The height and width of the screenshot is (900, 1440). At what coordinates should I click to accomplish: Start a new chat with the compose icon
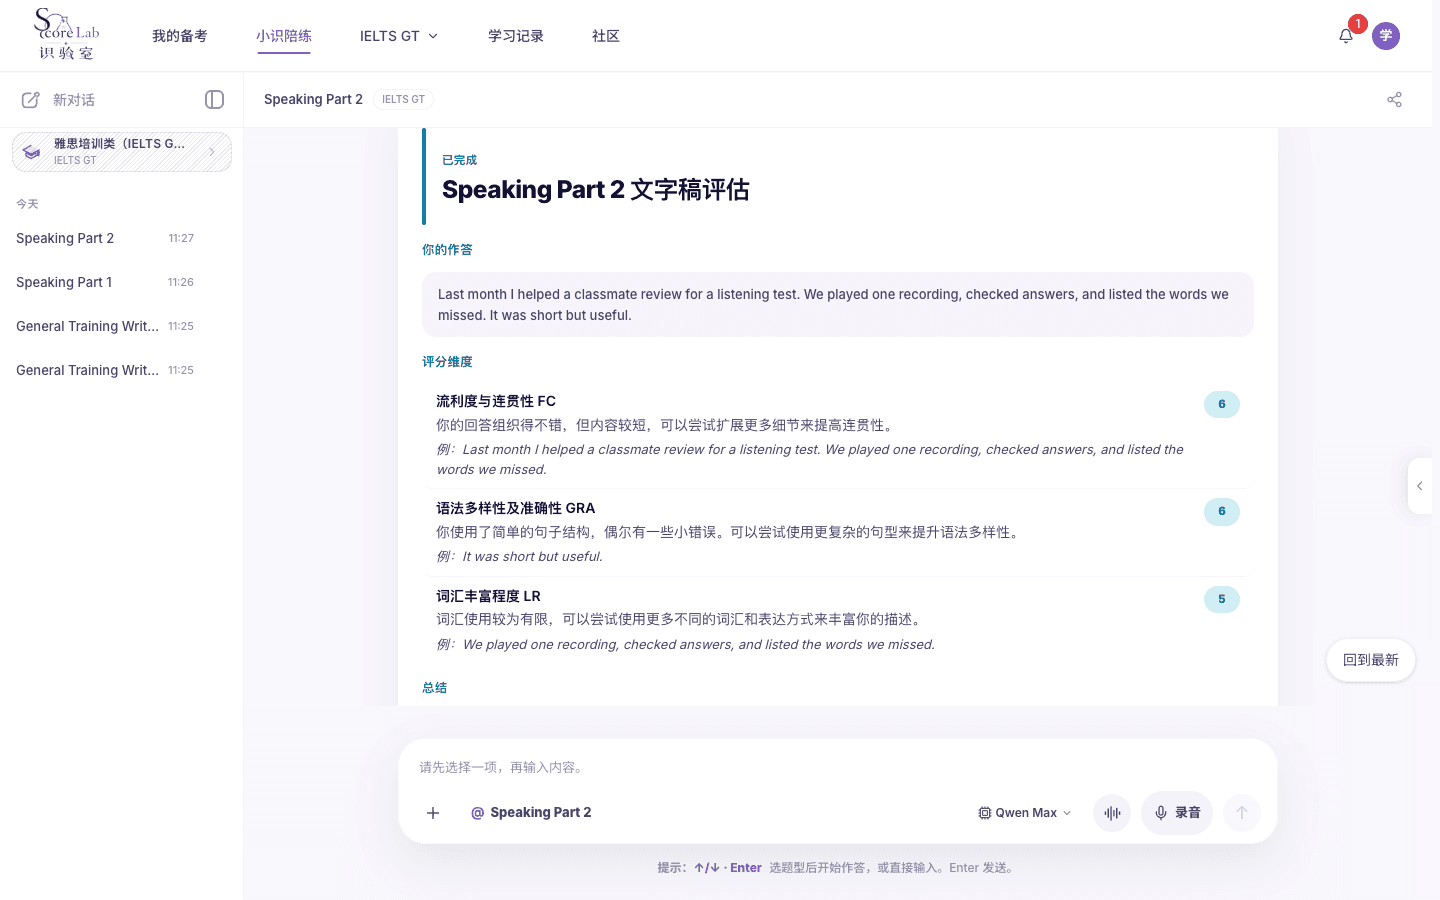tap(31, 100)
